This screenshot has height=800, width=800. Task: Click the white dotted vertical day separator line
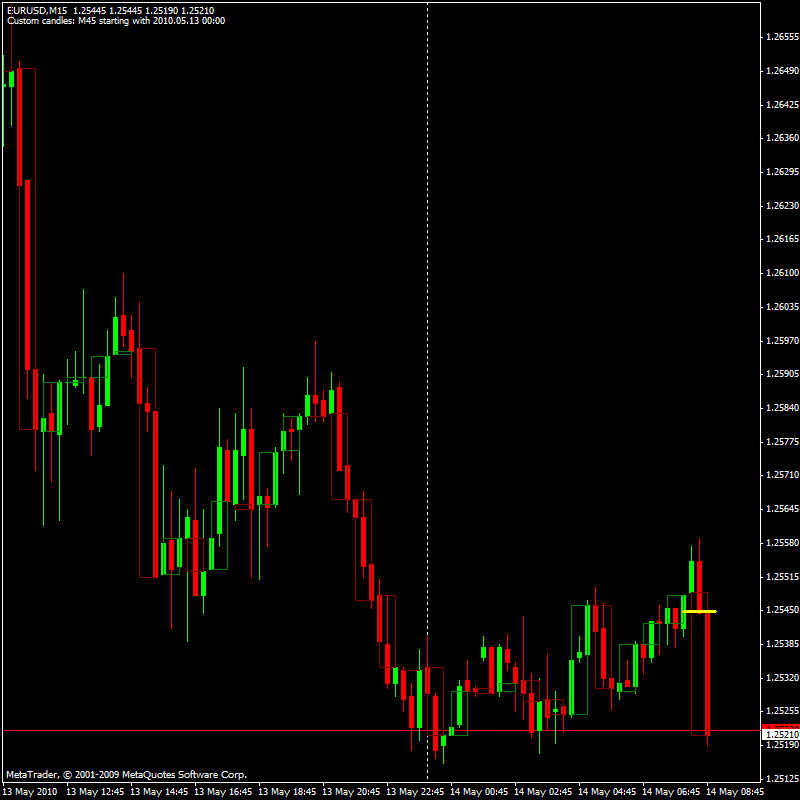(x=428, y=390)
